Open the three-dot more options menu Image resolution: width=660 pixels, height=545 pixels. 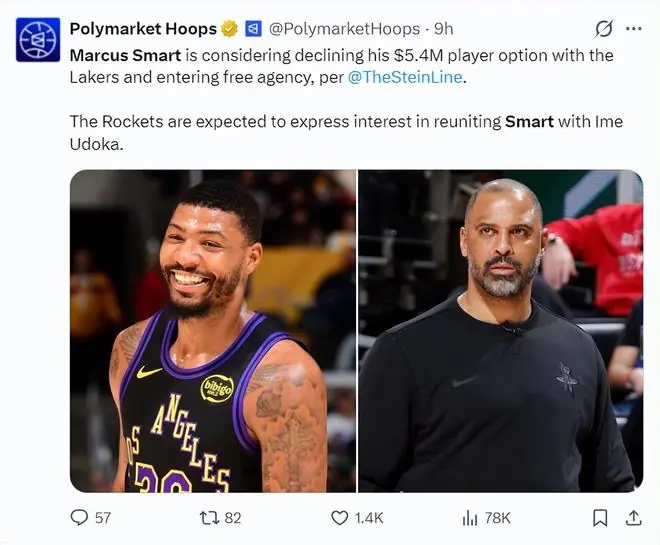[x=634, y=29]
